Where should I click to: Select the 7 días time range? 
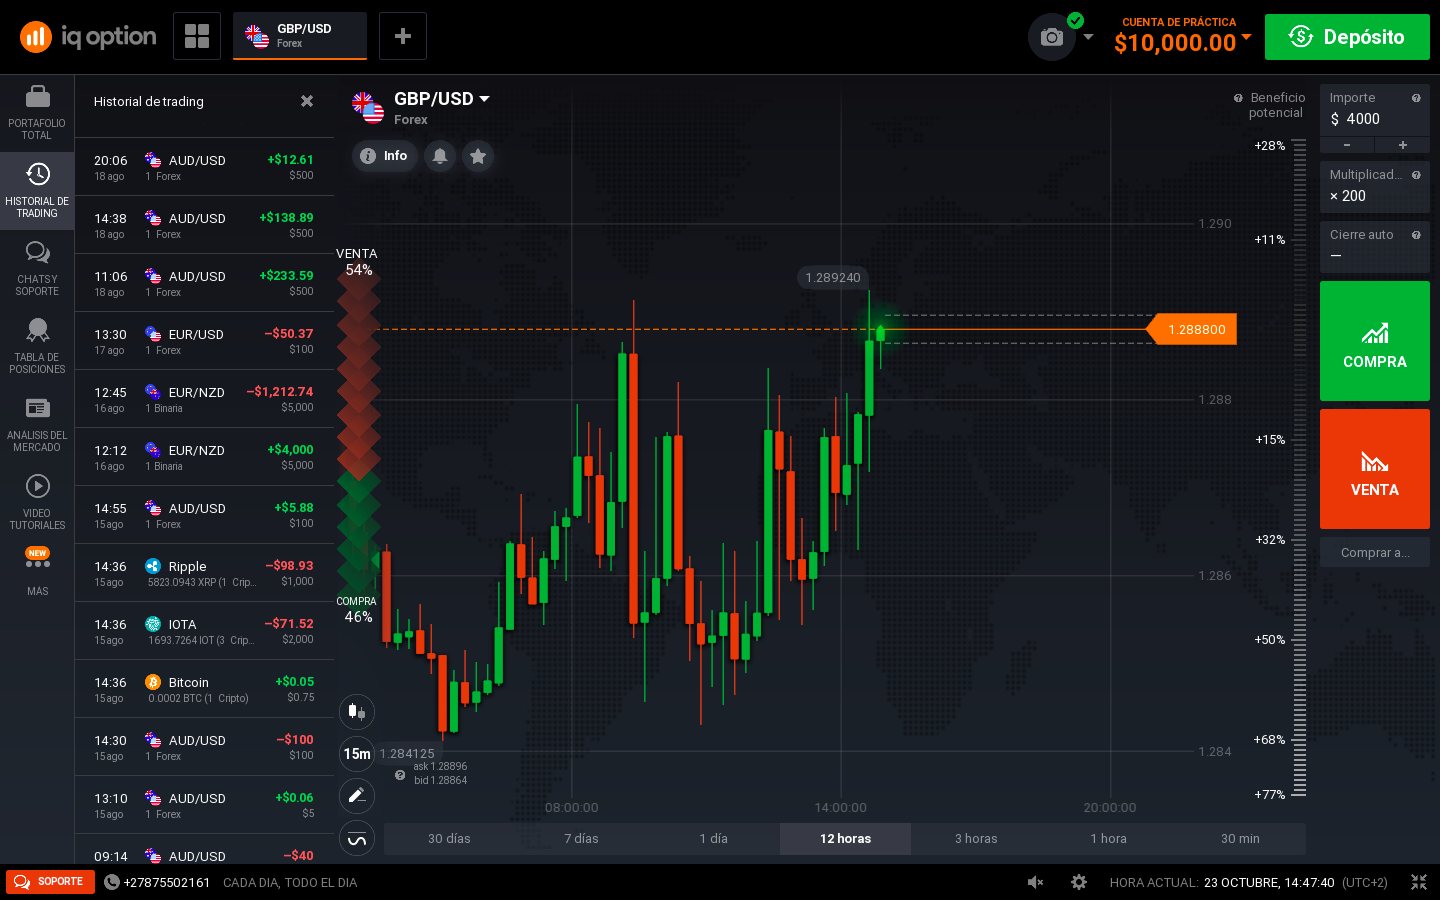pyautogui.click(x=581, y=839)
